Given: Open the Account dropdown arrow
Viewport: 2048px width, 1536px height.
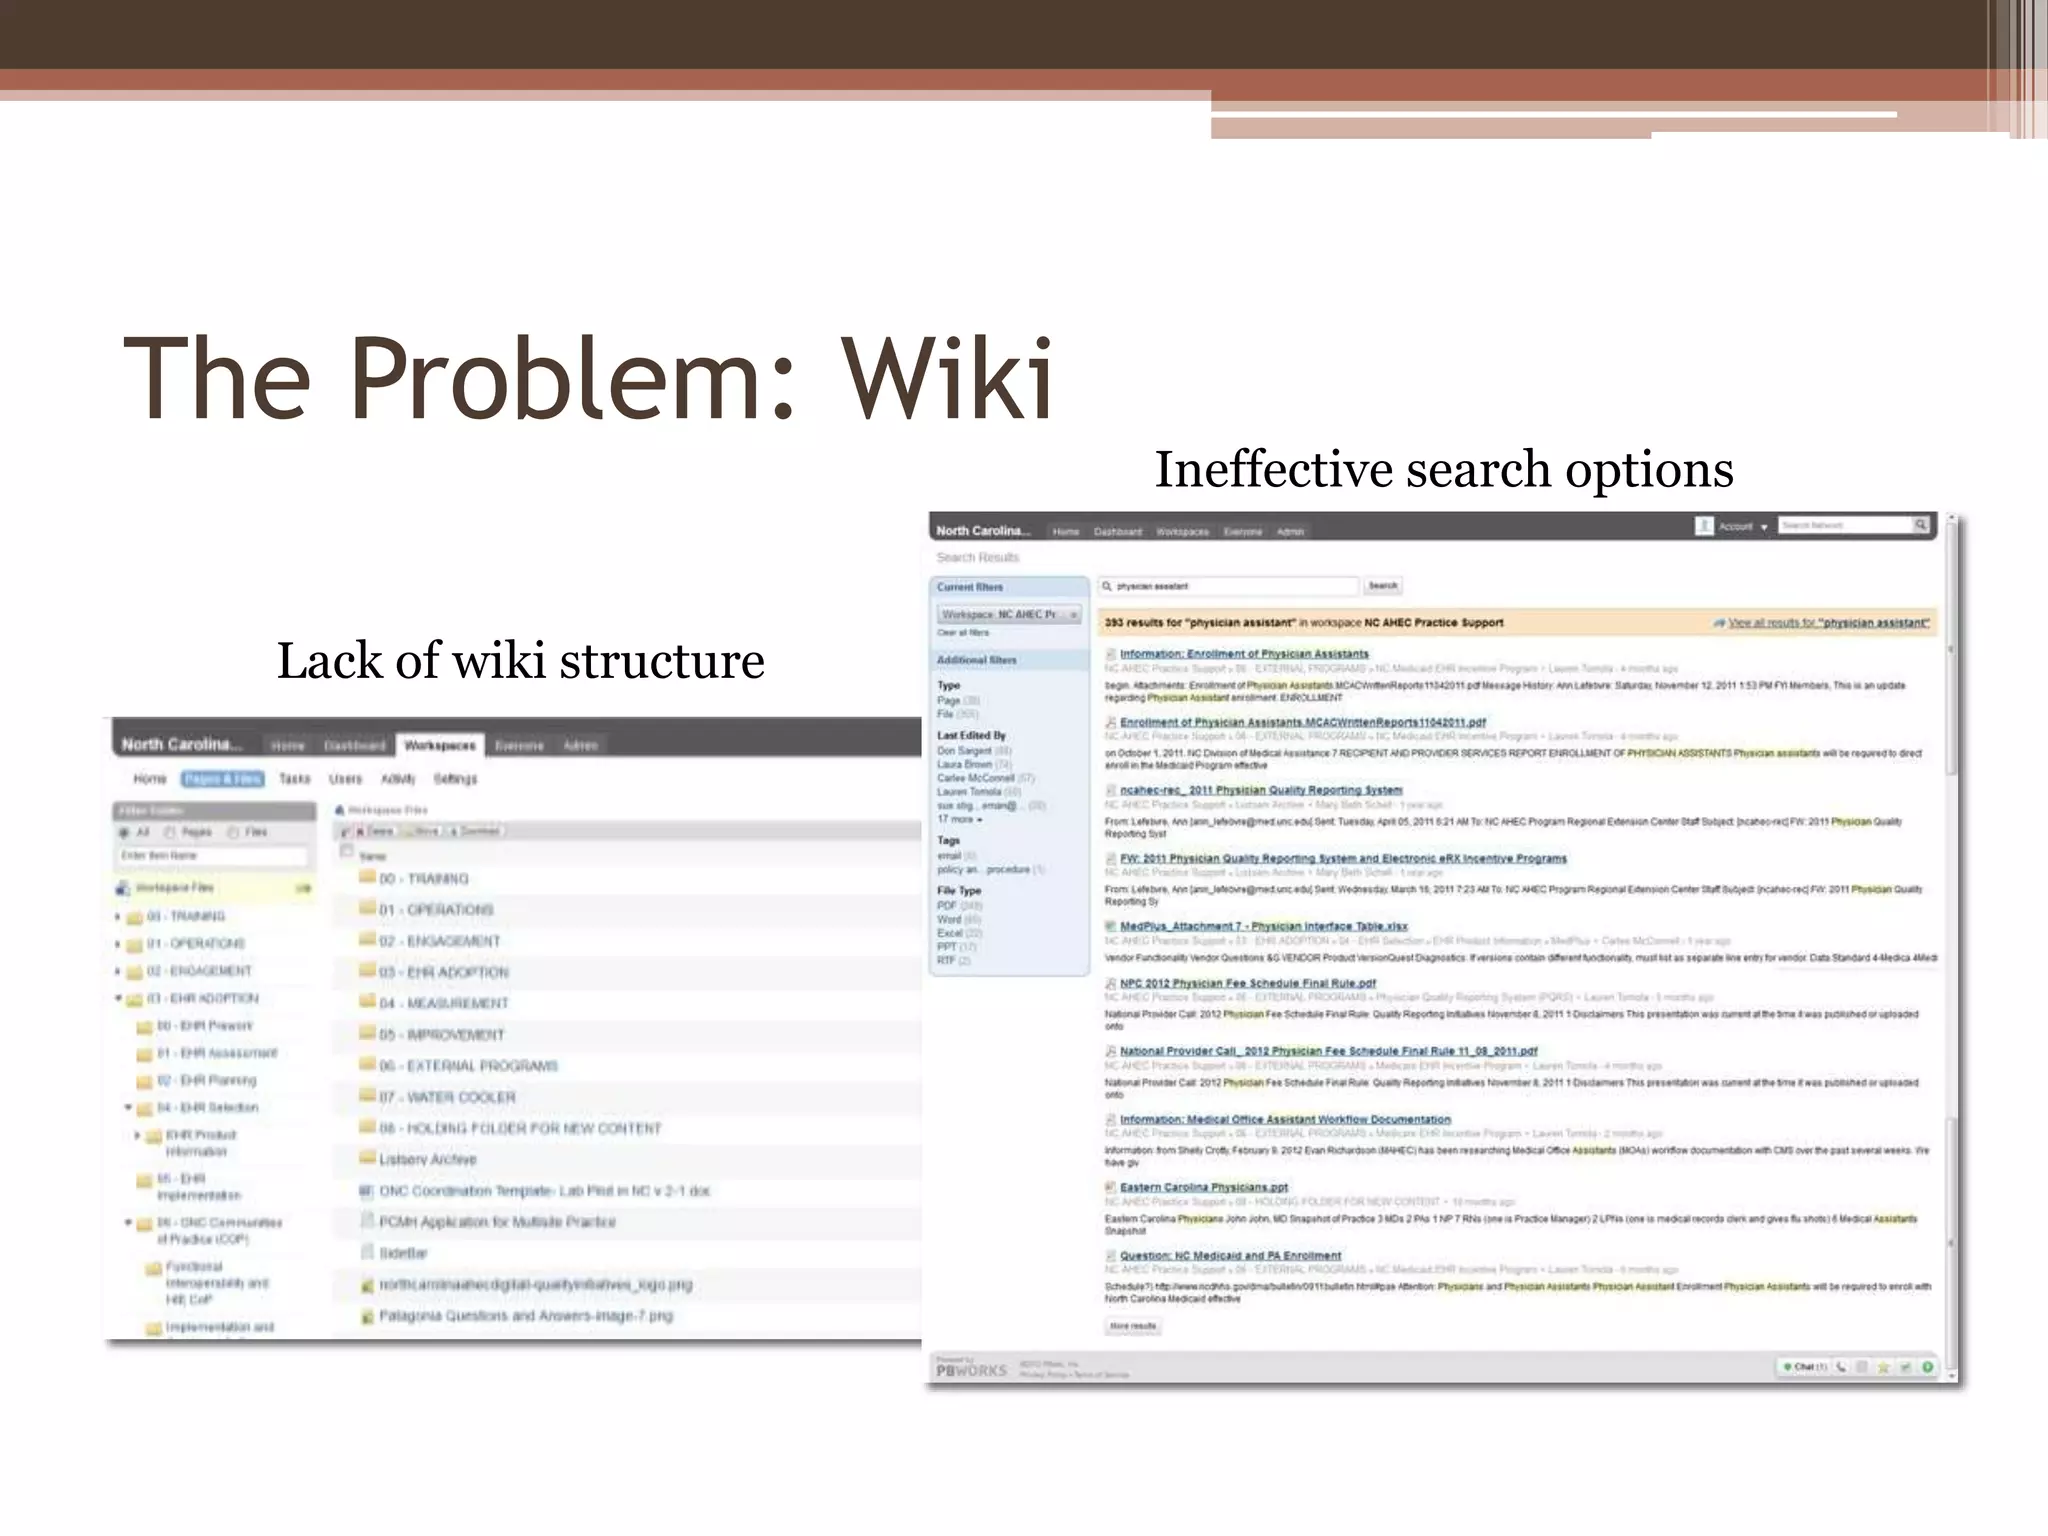Looking at the screenshot, I should [x=1764, y=527].
